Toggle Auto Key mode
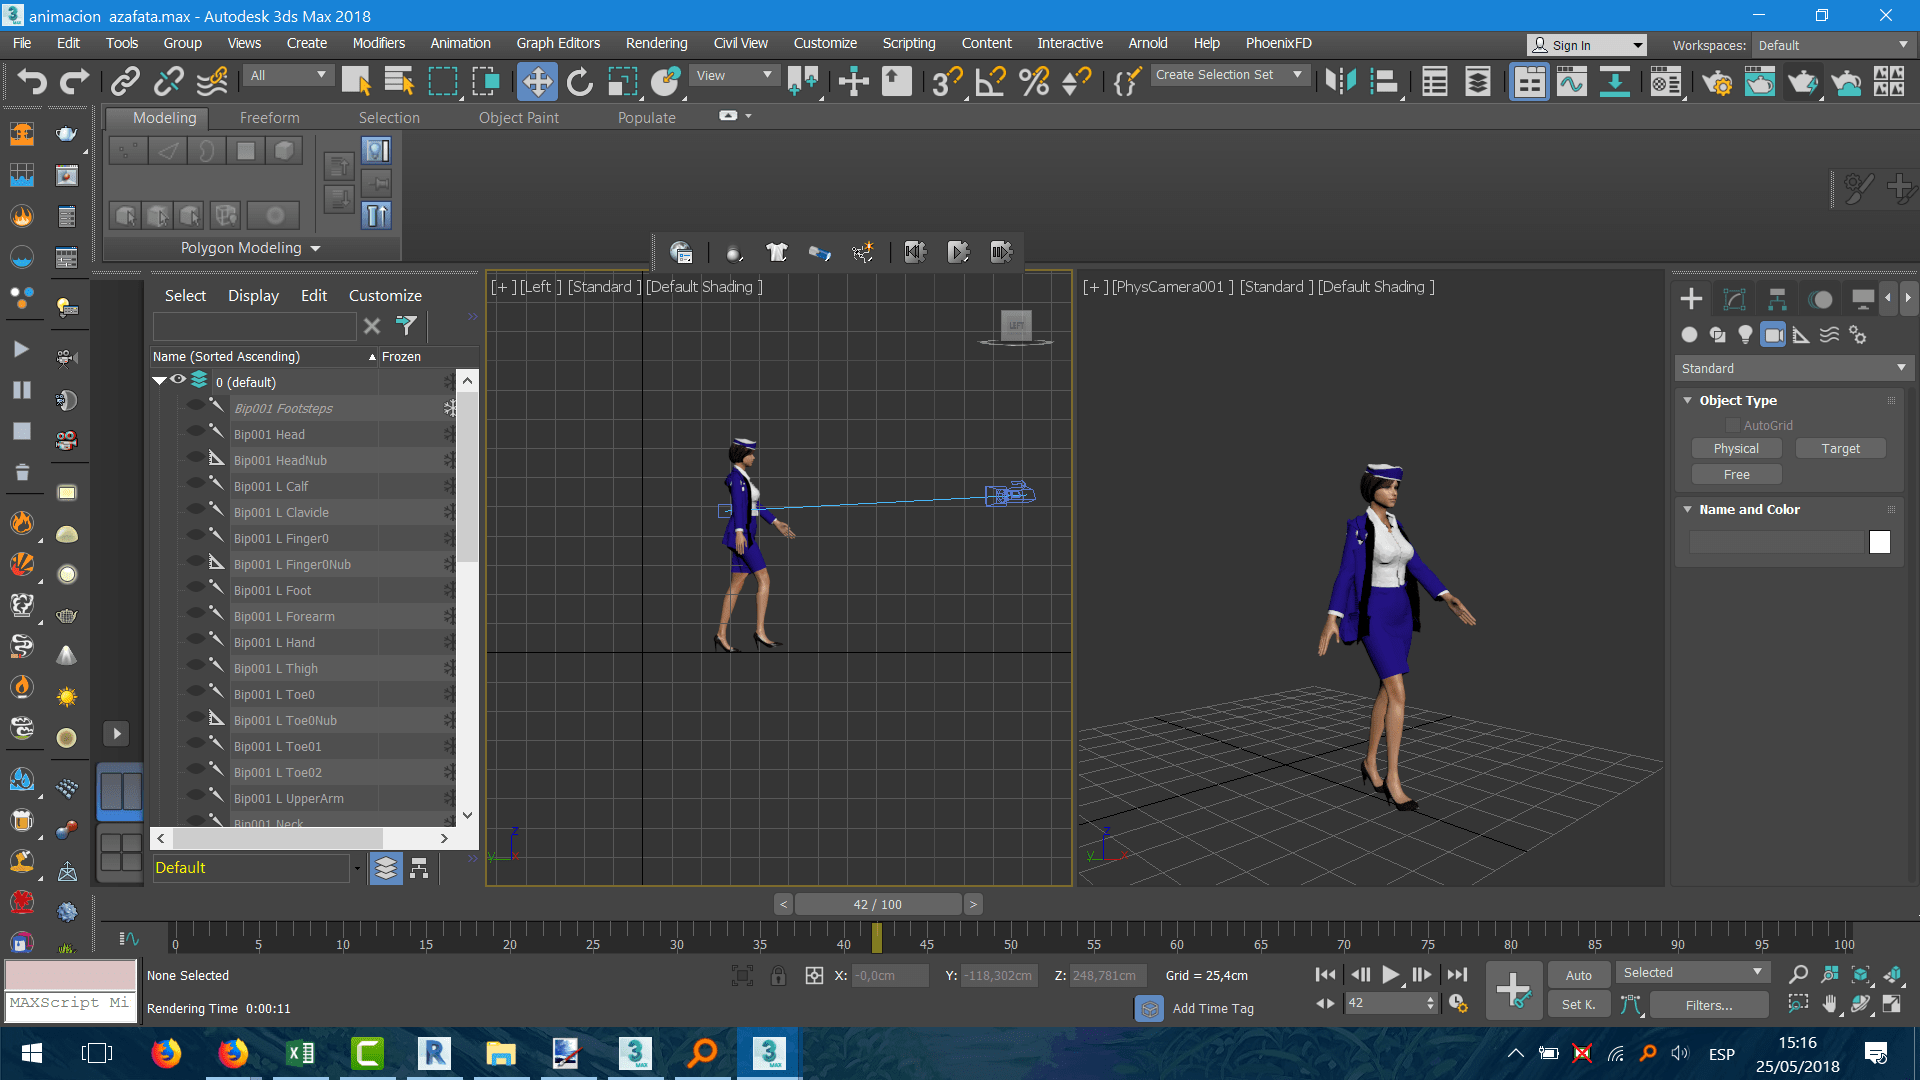 point(1578,975)
